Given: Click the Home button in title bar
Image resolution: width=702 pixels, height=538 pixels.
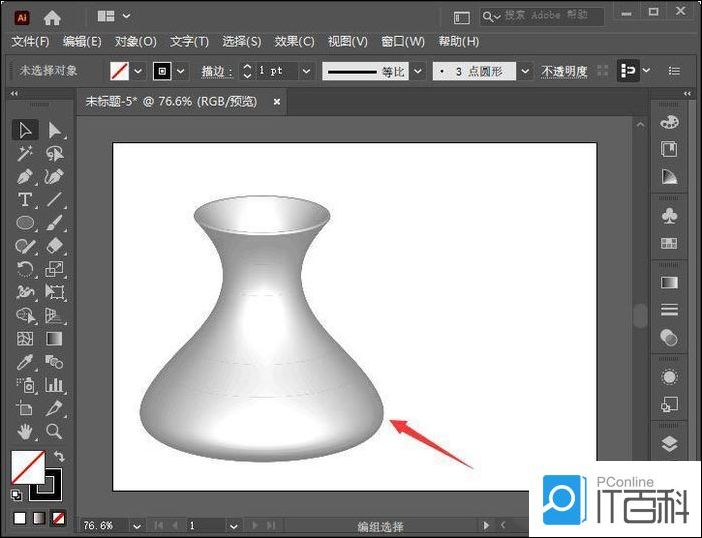Looking at the screenshot, I should pyautogui.click(x=52, y=17).
